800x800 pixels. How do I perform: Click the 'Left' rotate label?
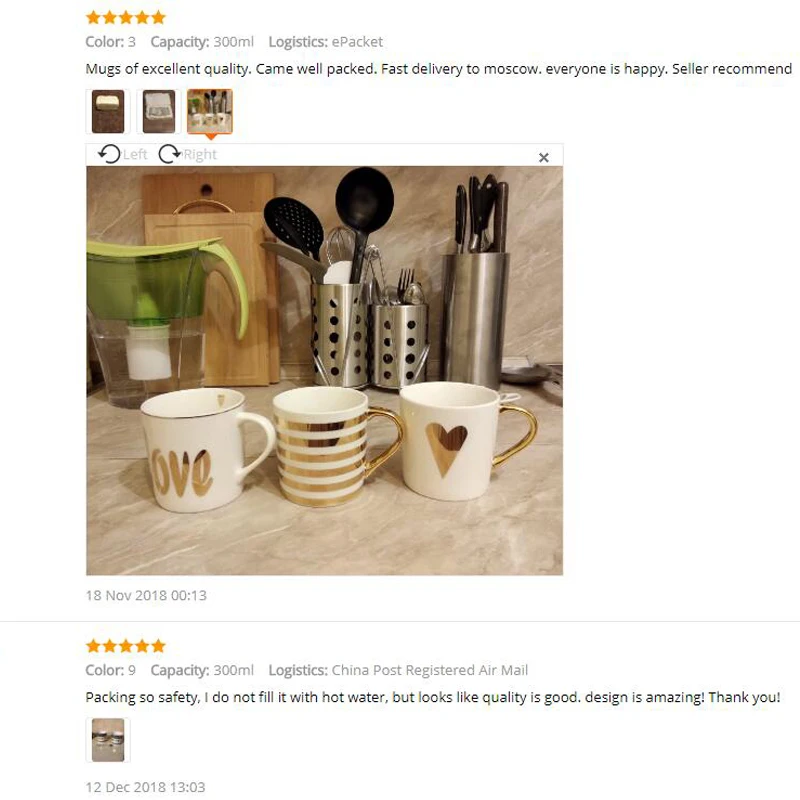135,154
